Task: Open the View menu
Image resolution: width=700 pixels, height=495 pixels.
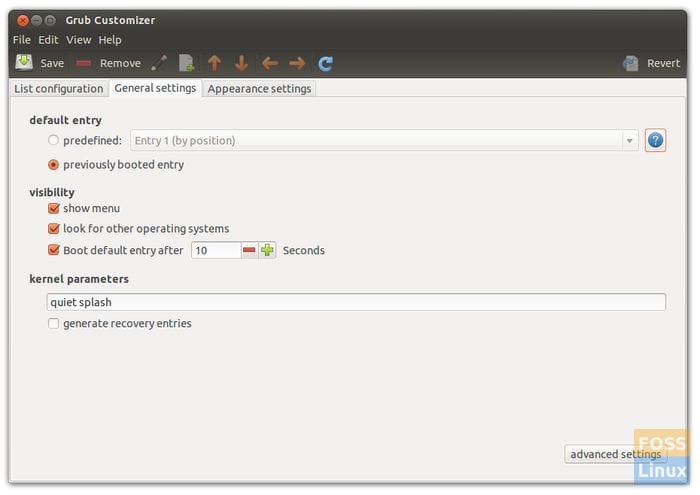Action: (x=79, y=40)
